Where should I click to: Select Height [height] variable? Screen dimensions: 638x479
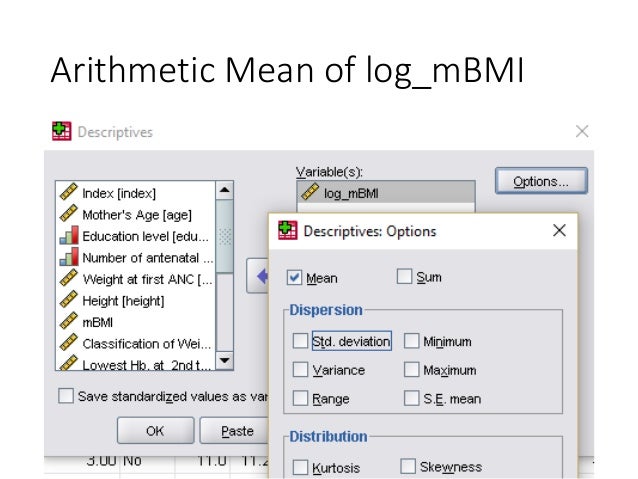click(x=135, y=300)
